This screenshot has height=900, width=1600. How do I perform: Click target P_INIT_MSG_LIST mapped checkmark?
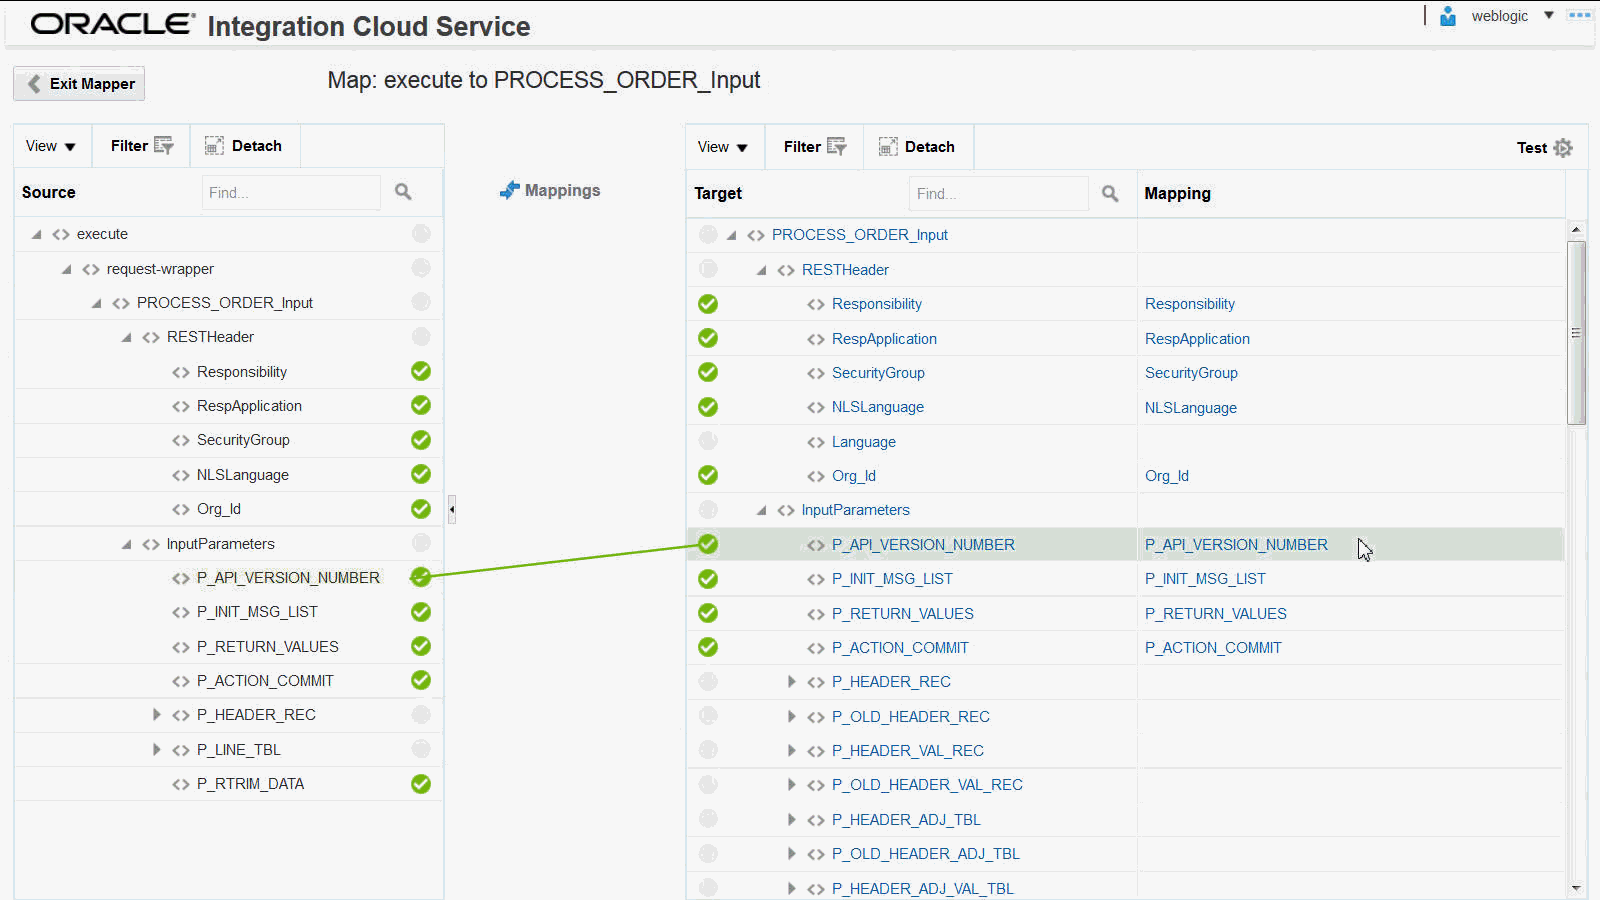pos(708,579)
